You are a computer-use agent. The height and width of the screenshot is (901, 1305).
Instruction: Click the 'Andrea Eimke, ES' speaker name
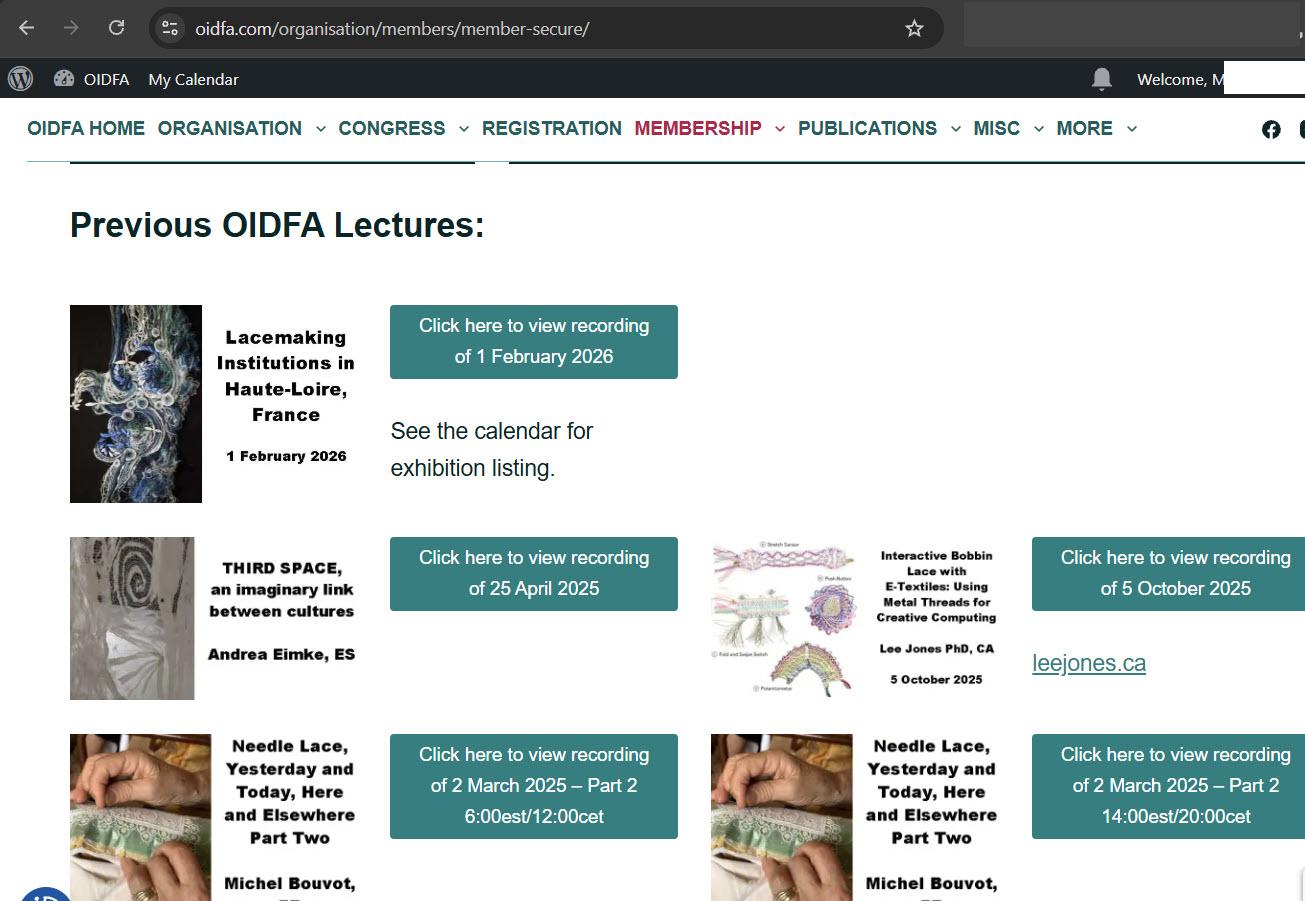coord(282,655)
